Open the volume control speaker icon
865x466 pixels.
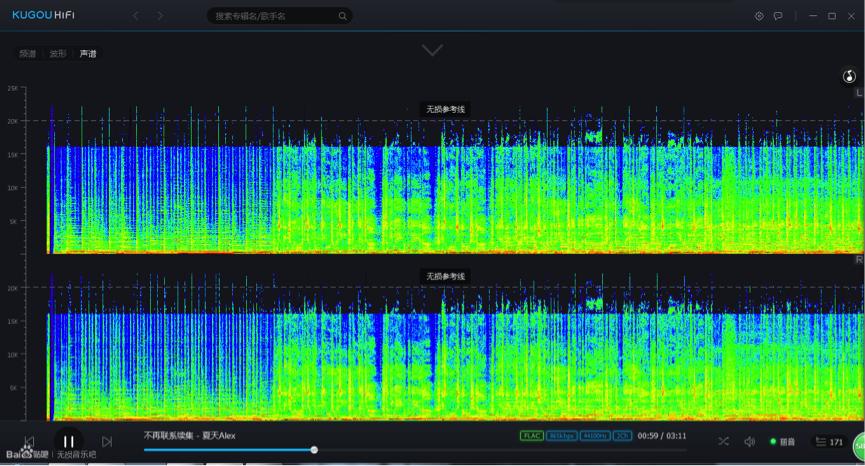[x=749, y=441]
